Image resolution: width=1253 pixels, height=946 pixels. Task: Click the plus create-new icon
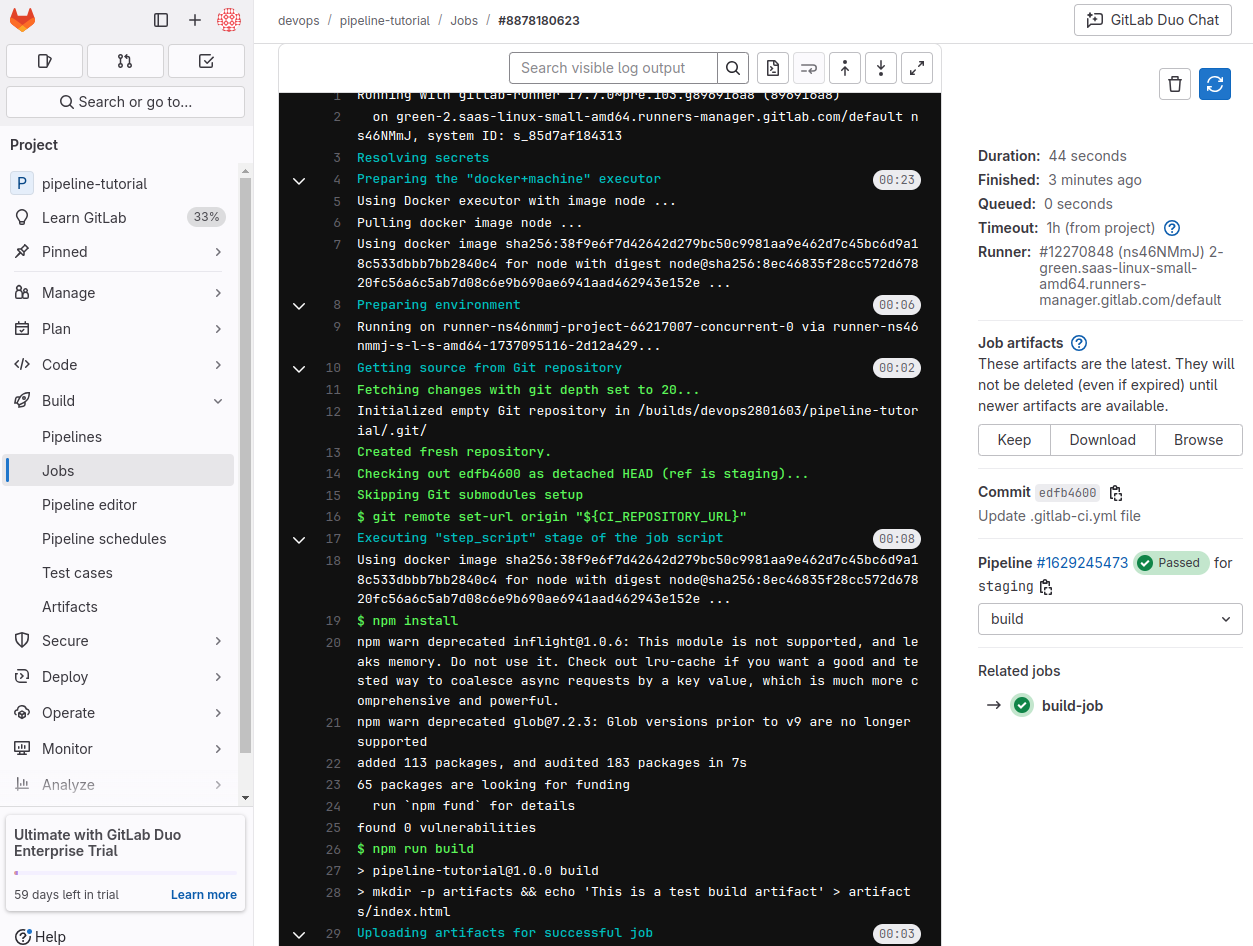coord(195,20)
